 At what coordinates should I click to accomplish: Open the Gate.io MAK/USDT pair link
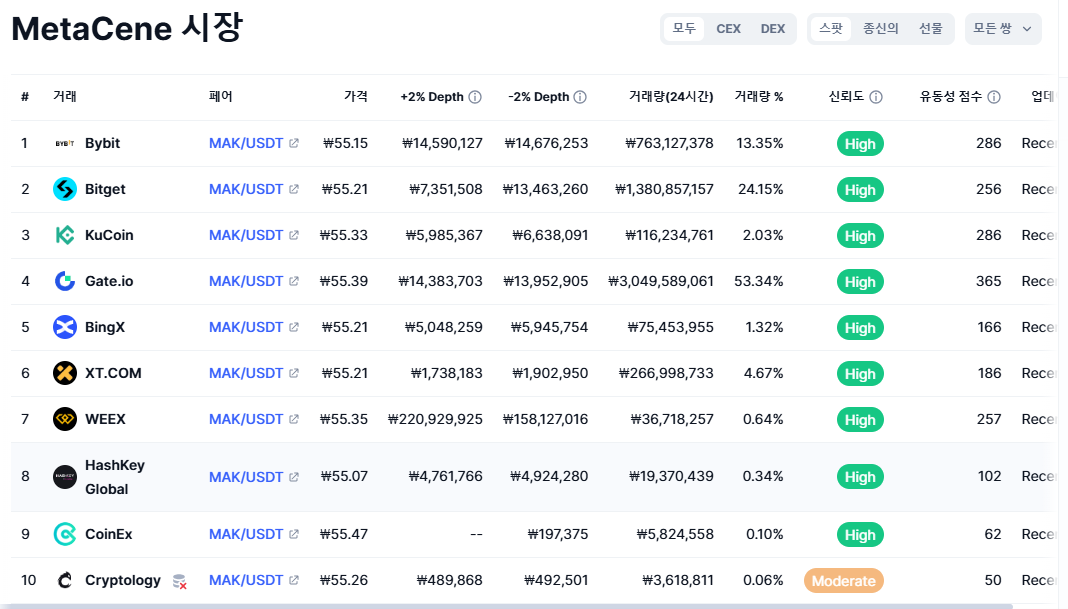(246, 281)
